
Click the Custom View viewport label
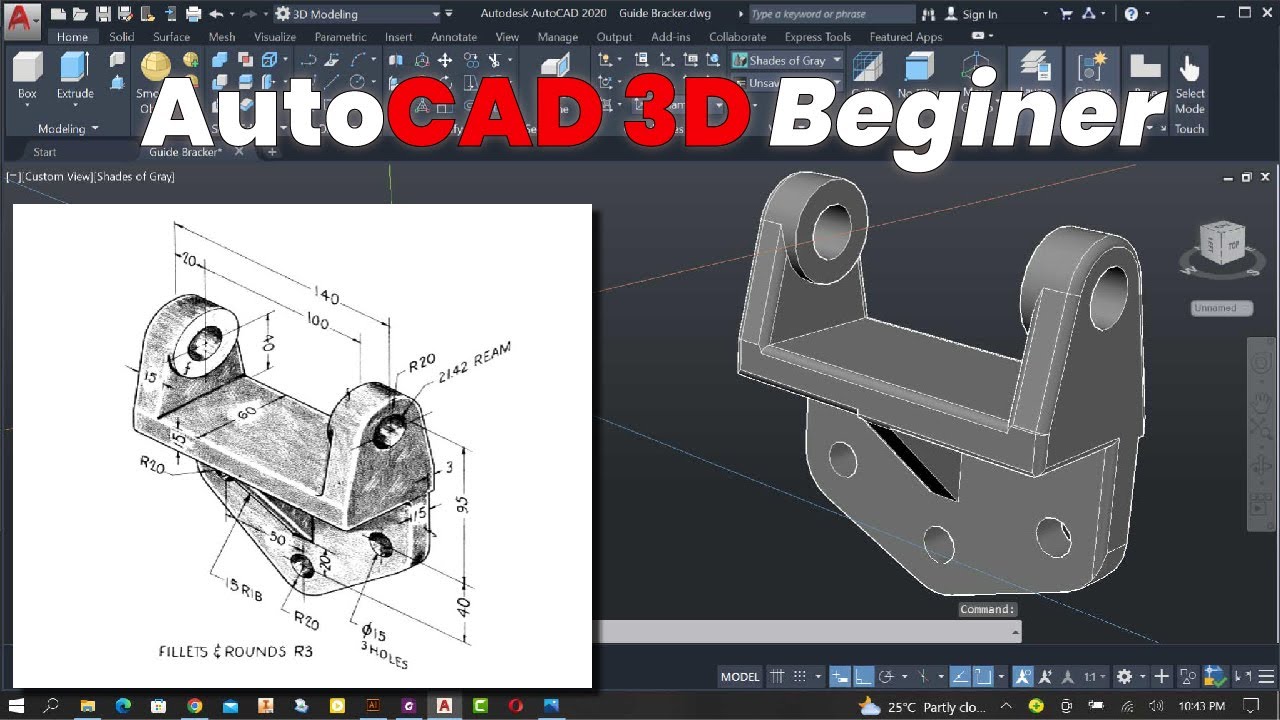[x=58, y=176]
